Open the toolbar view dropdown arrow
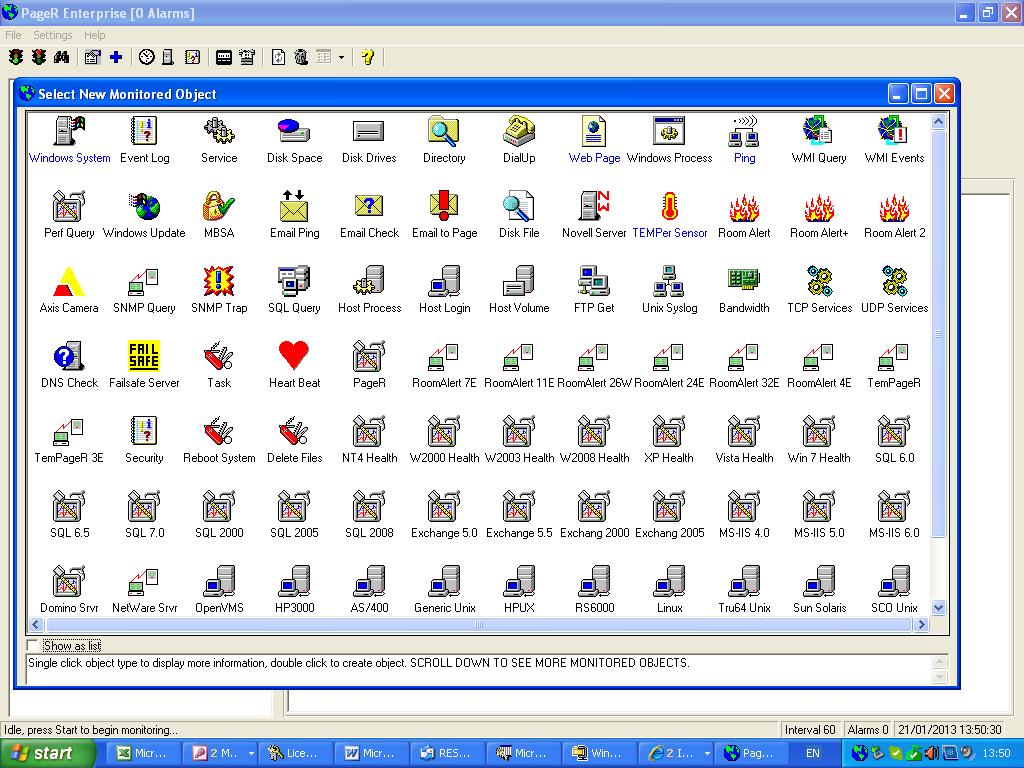1024x768 pixels. [x=341, y=57]
